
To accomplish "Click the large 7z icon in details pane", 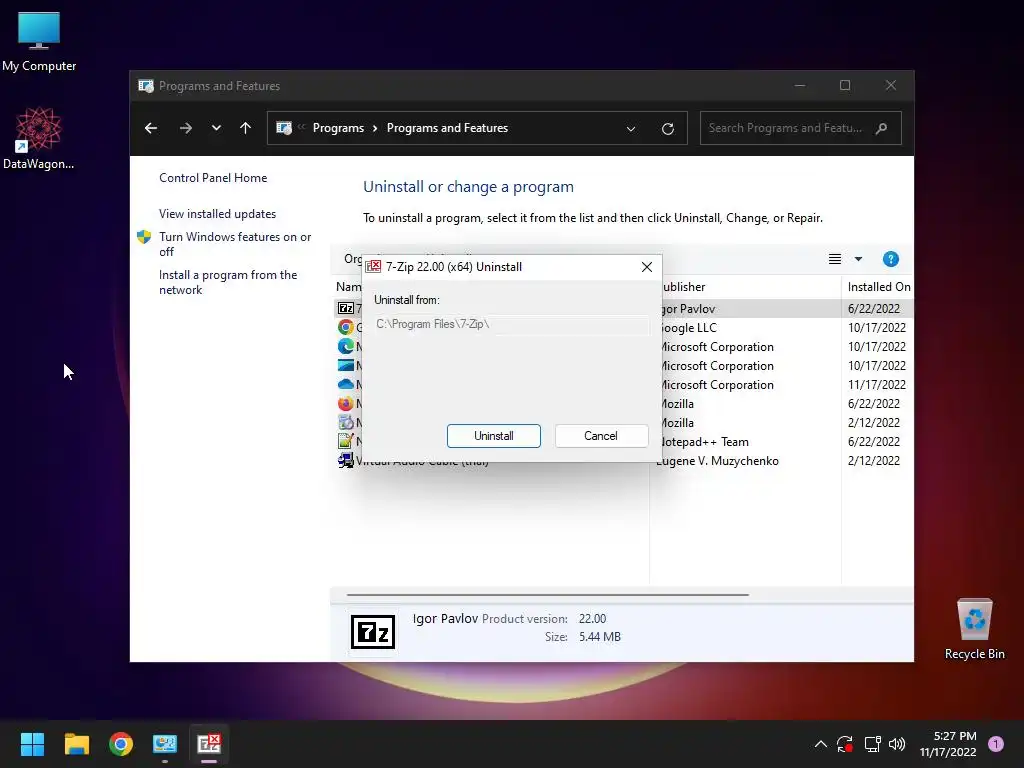I will 373,632.
